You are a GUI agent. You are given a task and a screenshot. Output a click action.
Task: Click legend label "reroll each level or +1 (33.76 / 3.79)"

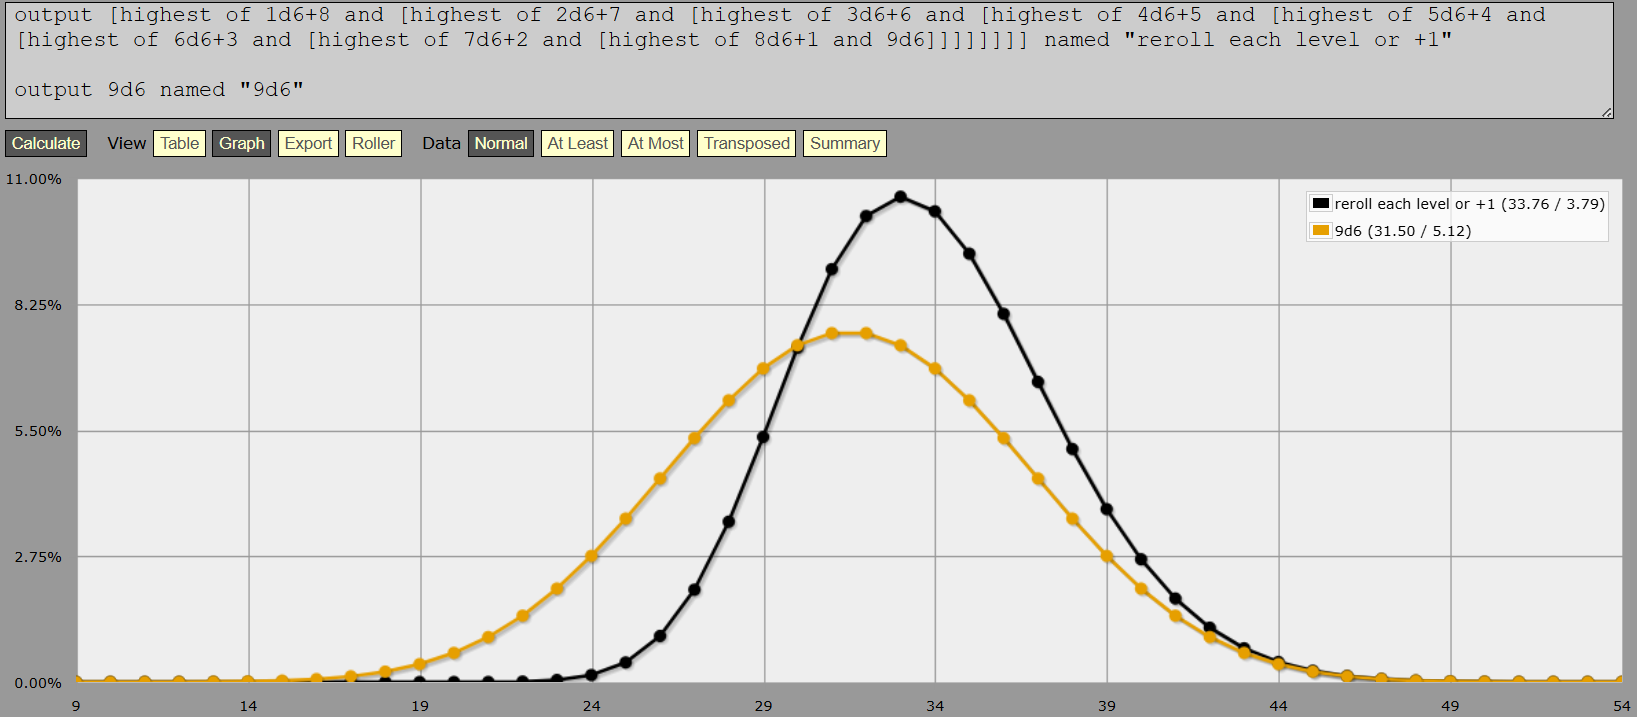coord(1469,204)
